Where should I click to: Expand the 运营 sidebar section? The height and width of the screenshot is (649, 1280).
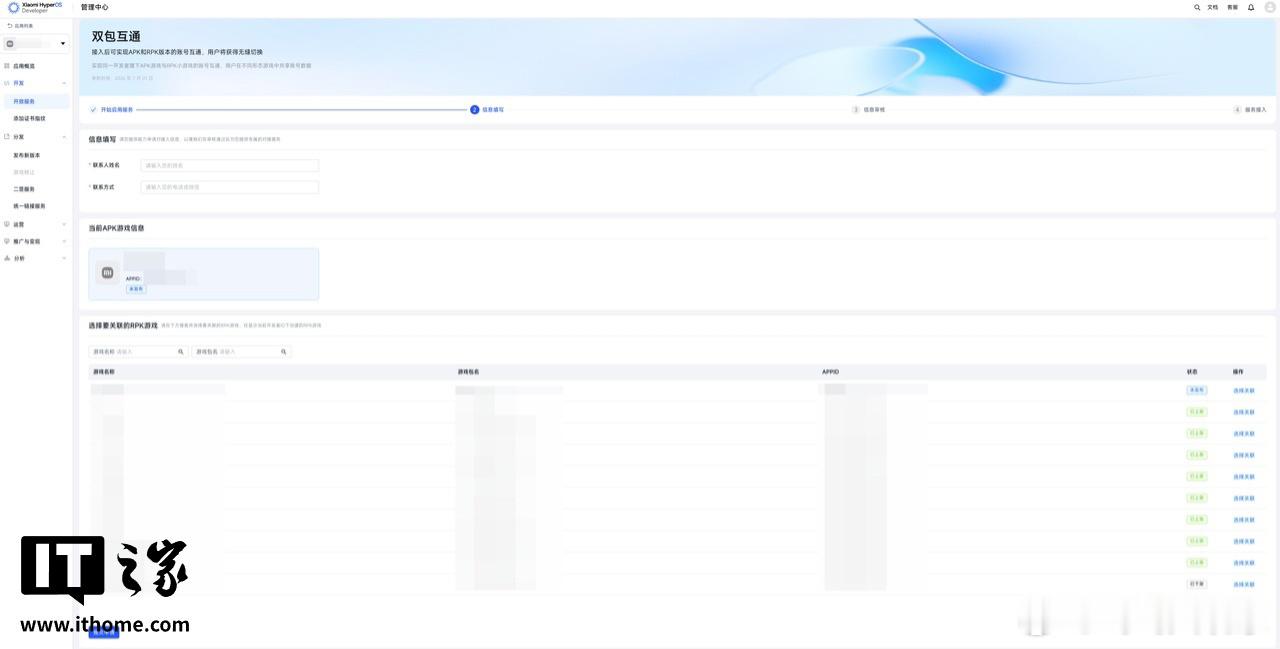(36, 224)
